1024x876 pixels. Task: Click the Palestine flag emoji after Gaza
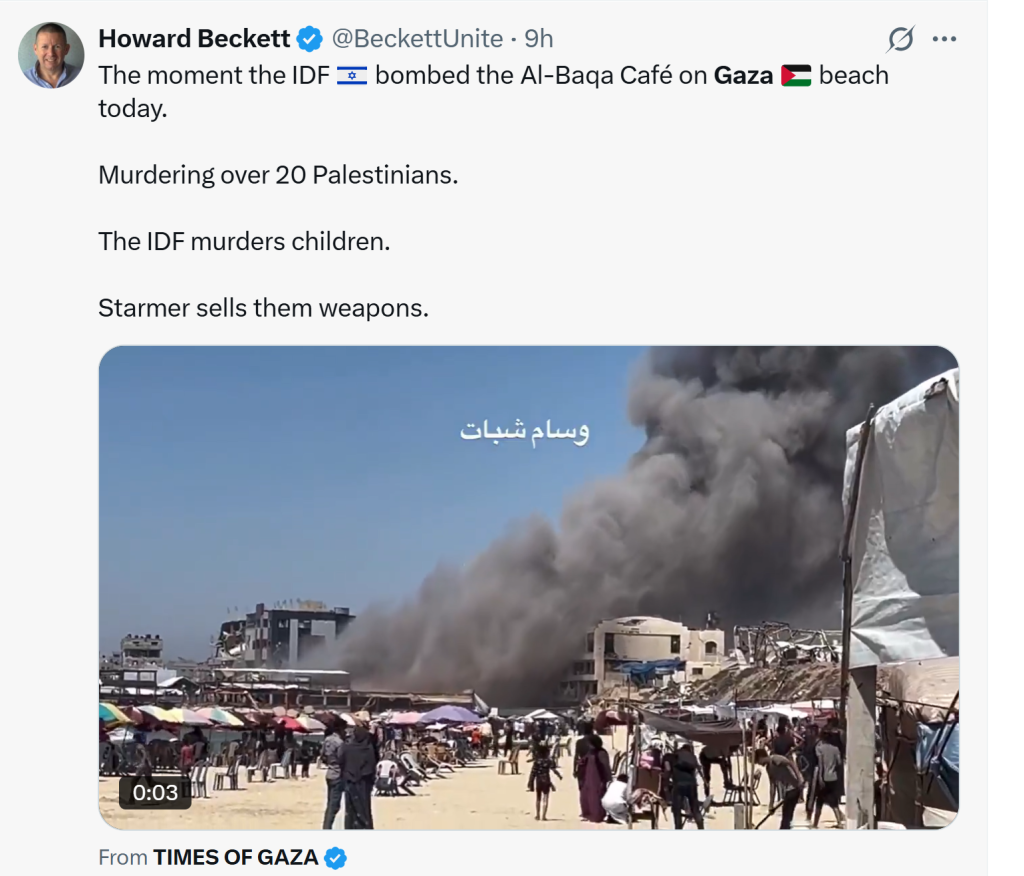coord(796,75)
